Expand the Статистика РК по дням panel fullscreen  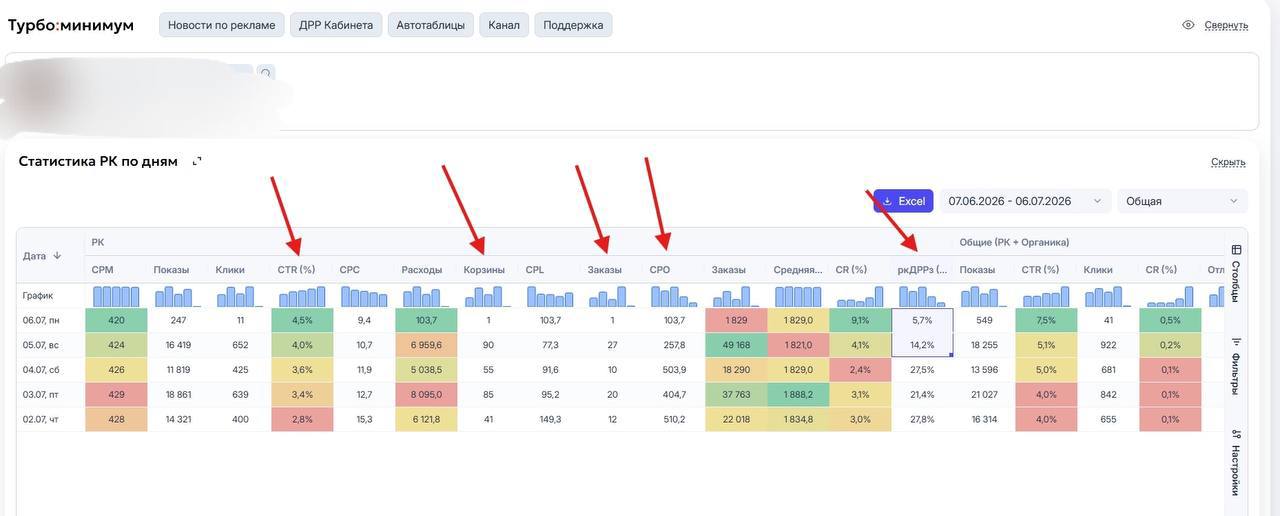pos(197,161)
